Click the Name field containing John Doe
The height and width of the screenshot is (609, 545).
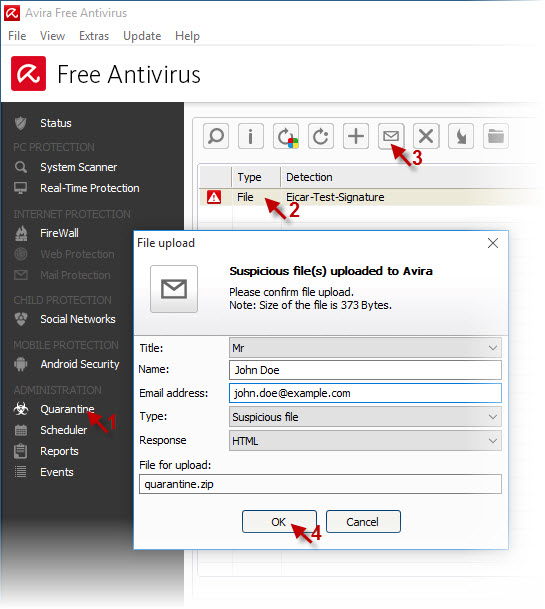[x=365, y=370]
